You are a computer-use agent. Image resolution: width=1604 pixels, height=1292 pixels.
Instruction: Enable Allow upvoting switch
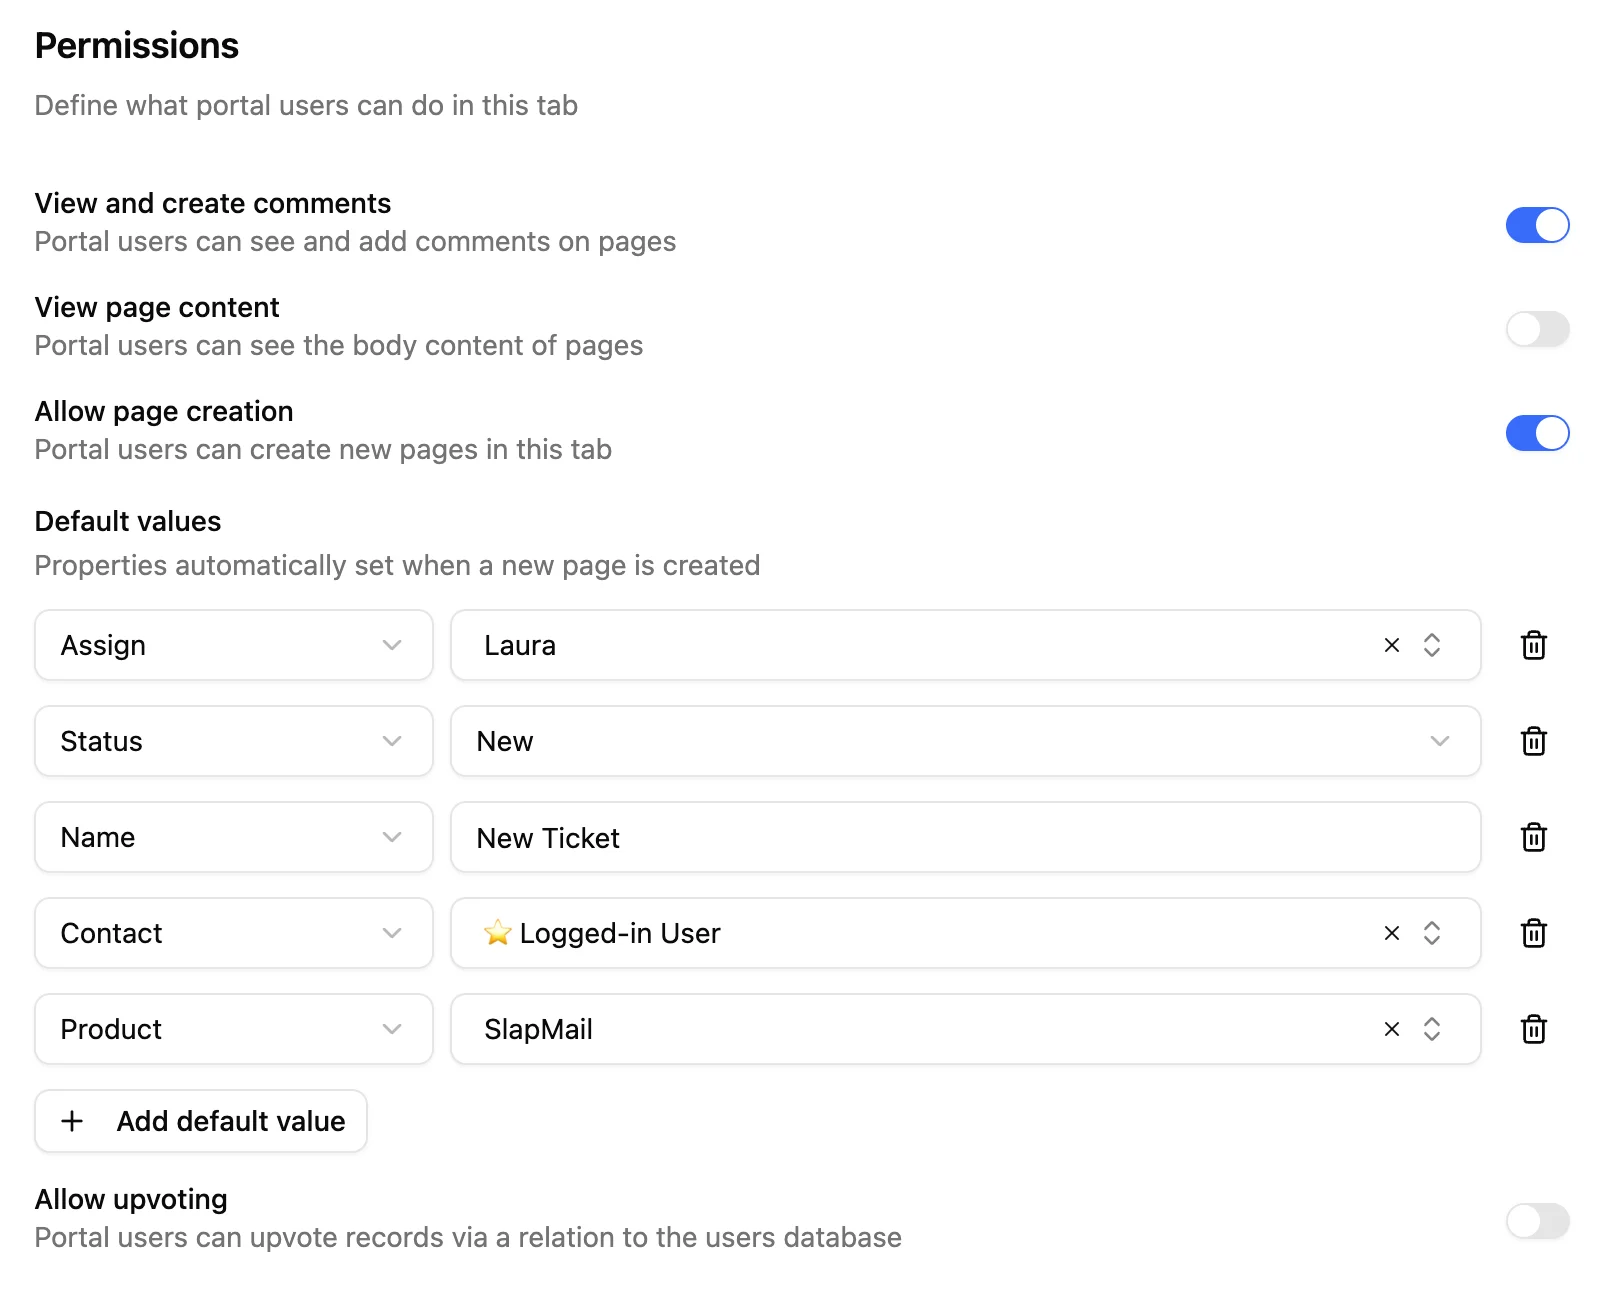tap(1537, 1221)
